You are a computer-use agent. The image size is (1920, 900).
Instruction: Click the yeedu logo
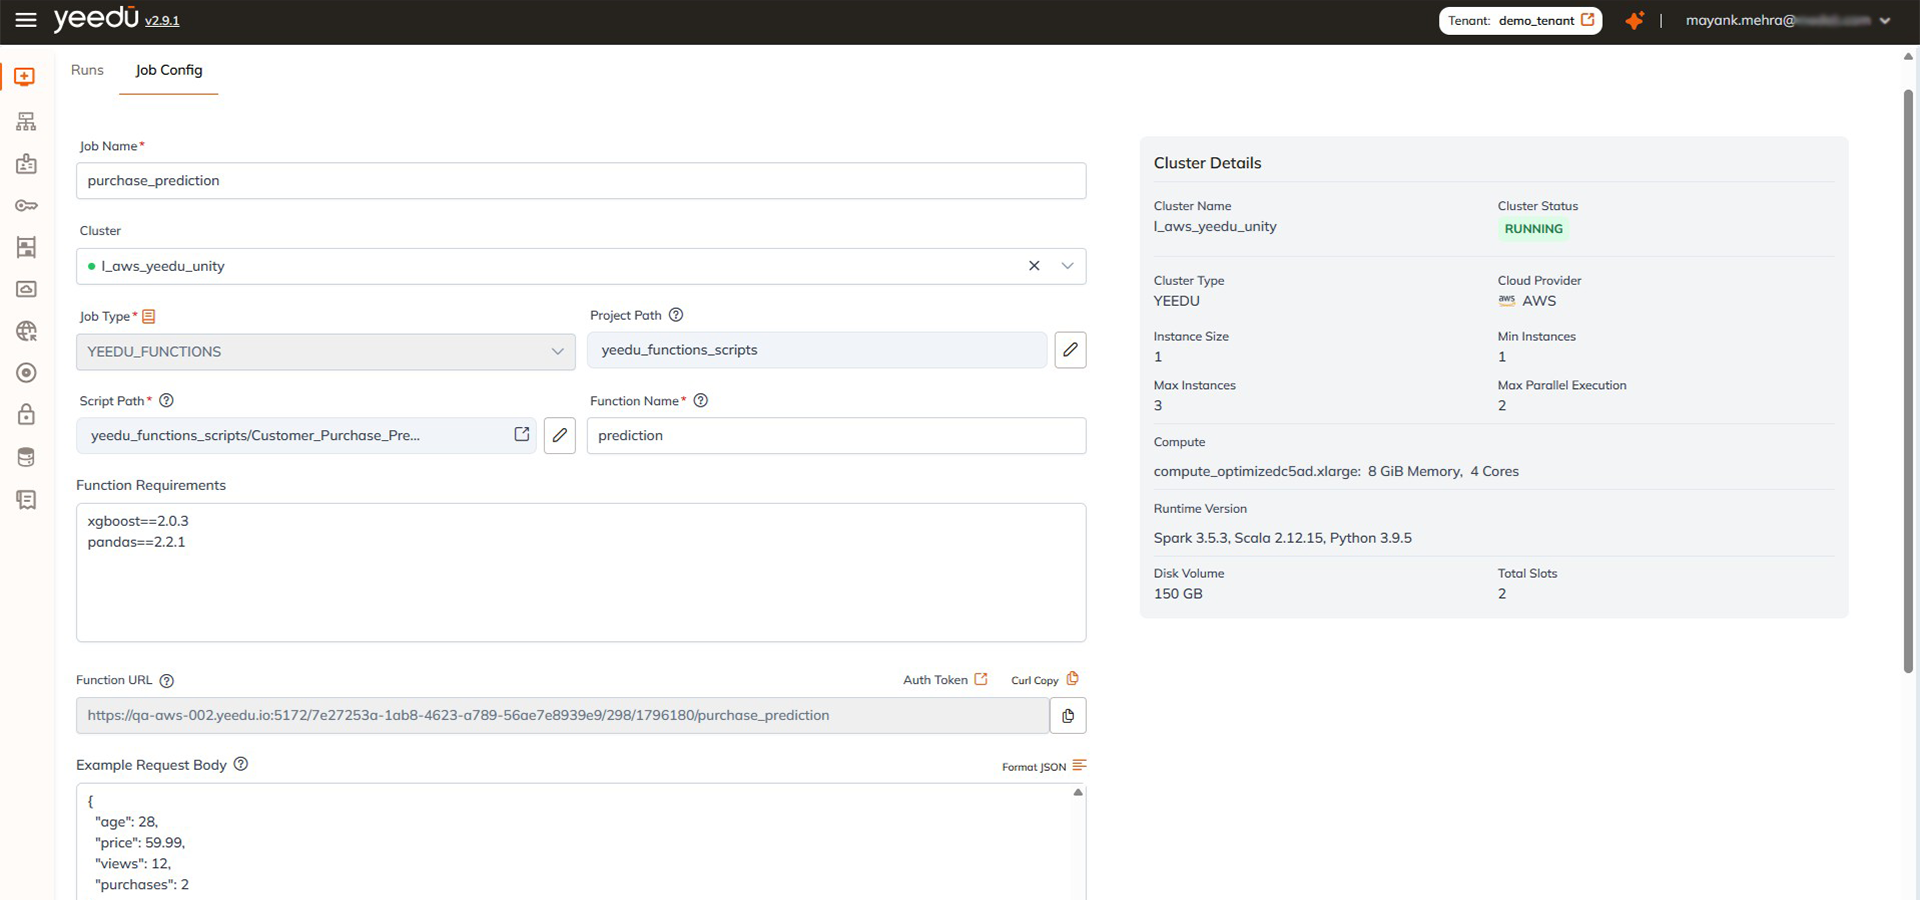coord(96,18)
